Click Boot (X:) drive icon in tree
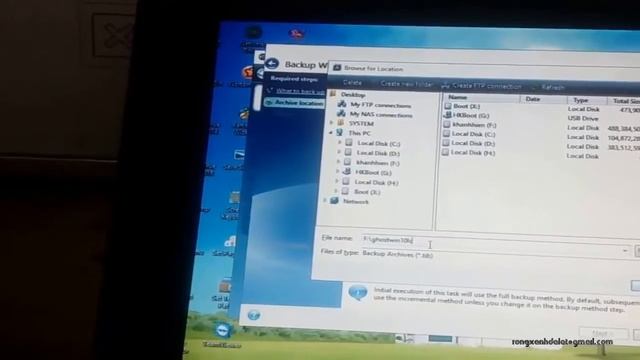Viewport: 640px width, 360px height. point(345,191)
